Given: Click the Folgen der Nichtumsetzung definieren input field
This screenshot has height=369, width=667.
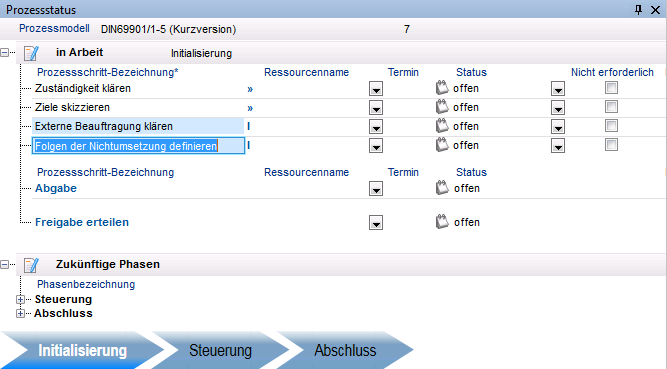Looking at the screenshot, I should (x=138, y=146).
